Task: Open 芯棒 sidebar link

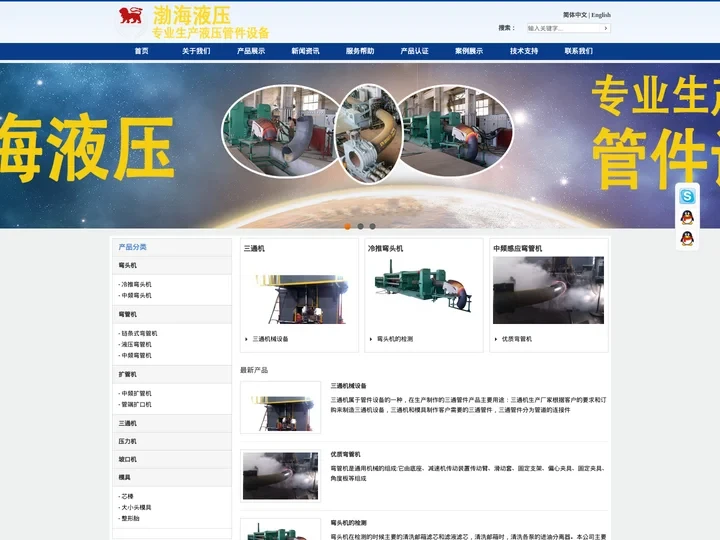Action: 127,496
